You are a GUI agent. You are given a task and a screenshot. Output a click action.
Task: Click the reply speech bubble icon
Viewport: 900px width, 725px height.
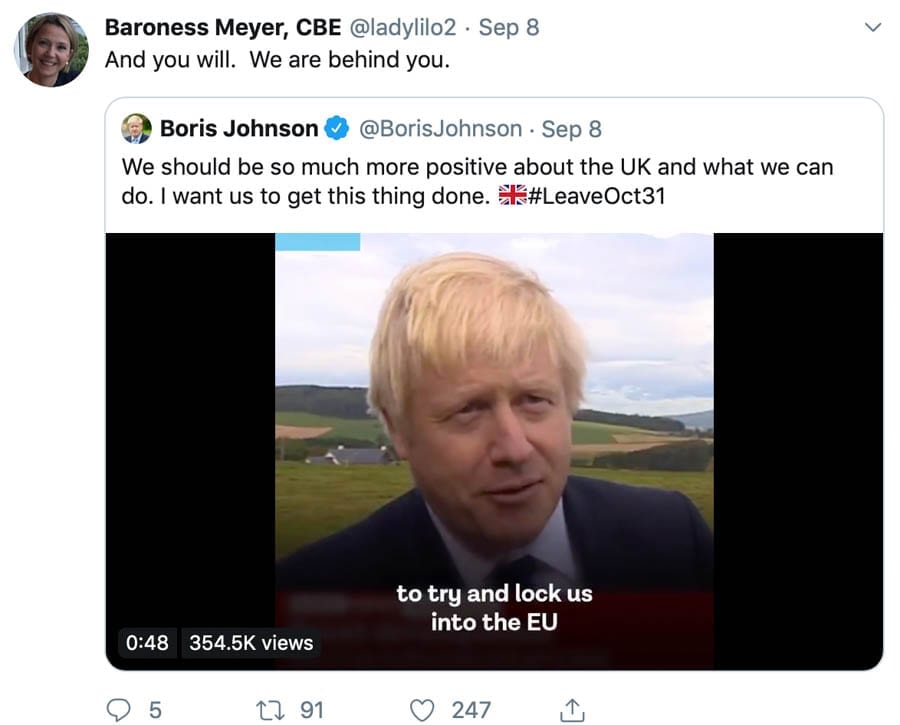[x=119, y=710]
